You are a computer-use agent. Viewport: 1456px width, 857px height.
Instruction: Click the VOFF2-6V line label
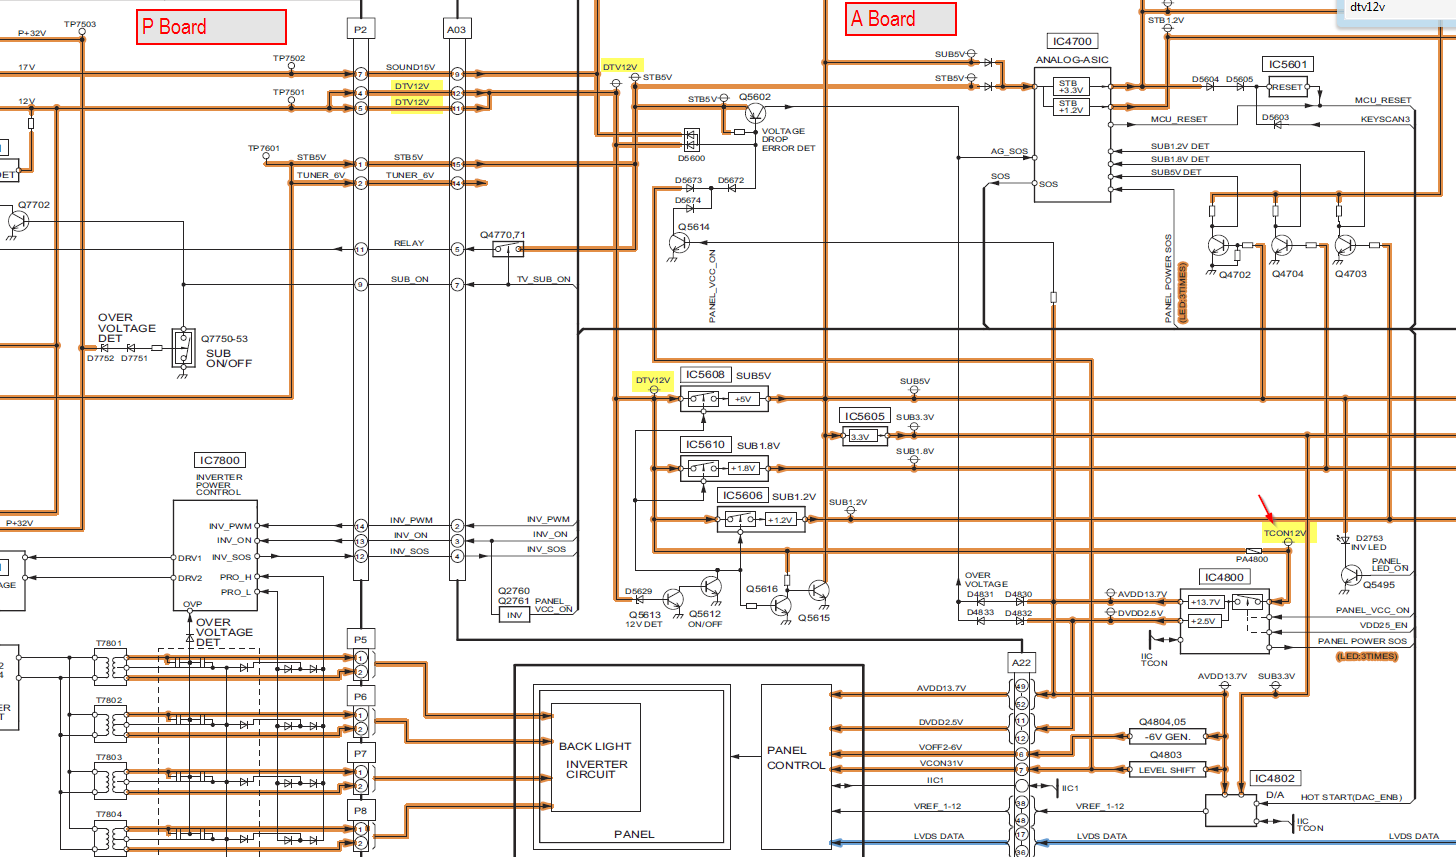click(x=940, y=748)
